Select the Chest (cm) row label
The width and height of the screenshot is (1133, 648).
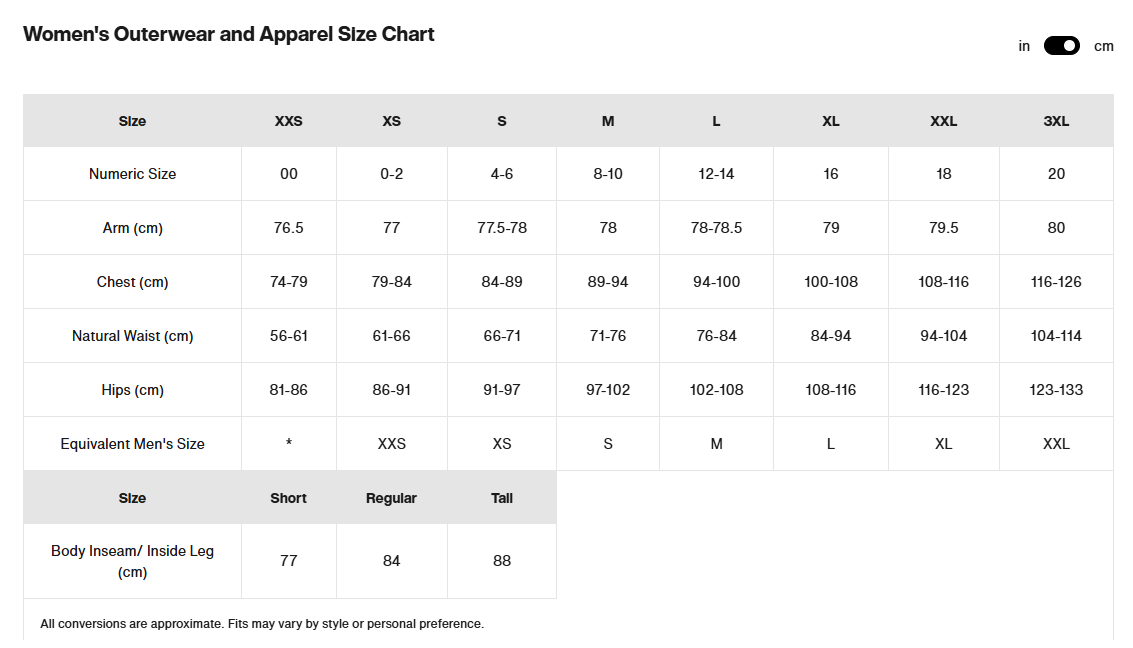[x=132, y=282]
